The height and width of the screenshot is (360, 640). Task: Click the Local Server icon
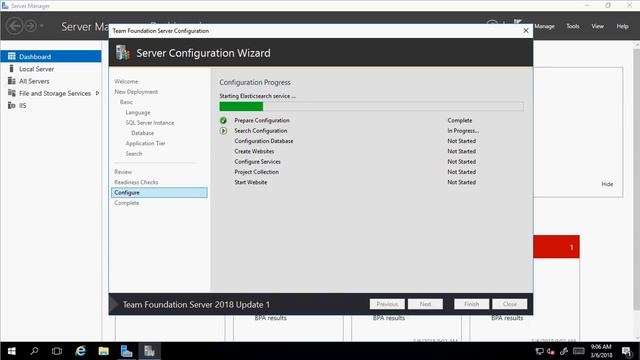coord(11,69)
